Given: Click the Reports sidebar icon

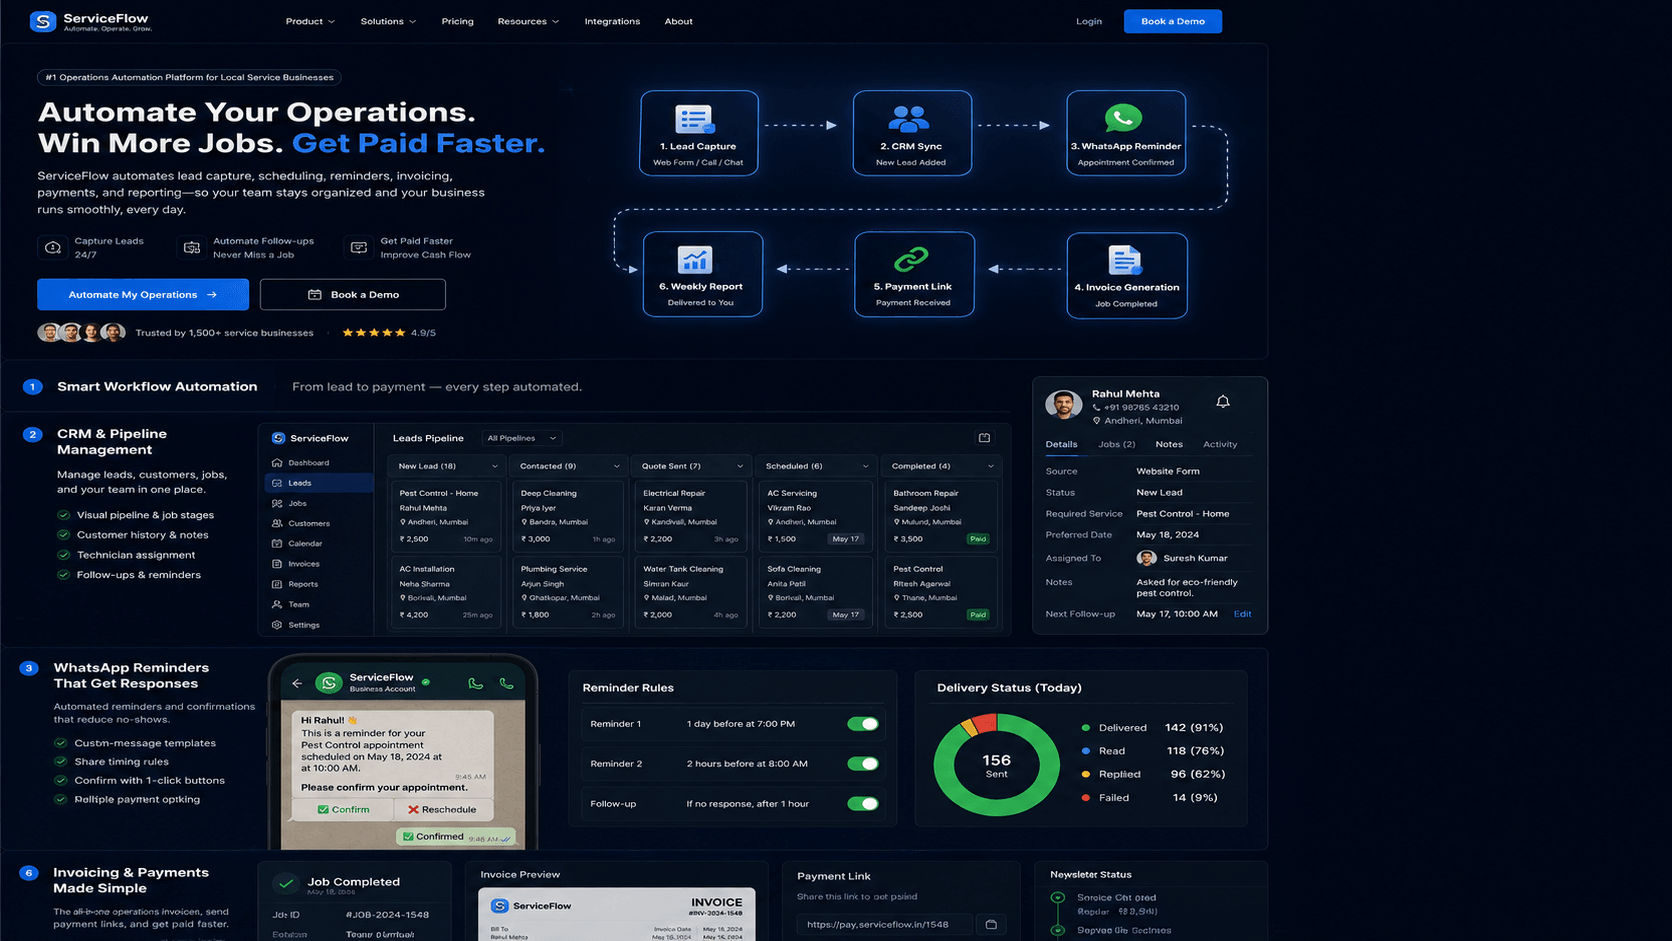Looking at the screenshot, I should 277,584.
